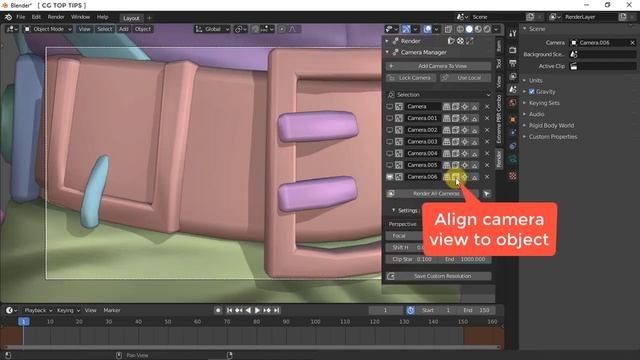Click the track-to icon for Camera.005
Screen dimensions: 640x360
(465, 165)
